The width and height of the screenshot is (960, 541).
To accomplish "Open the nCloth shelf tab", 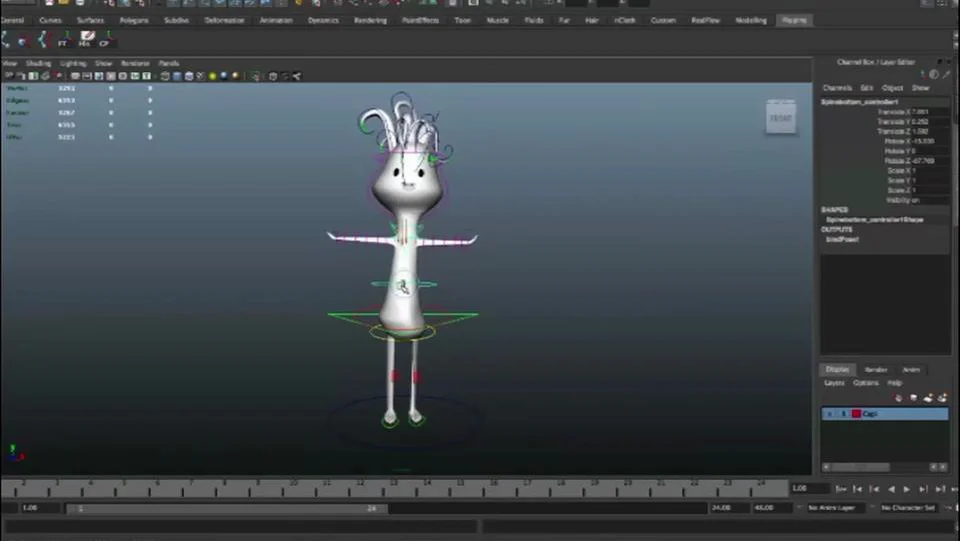I will pyautogui.click(x=624, y=20).
